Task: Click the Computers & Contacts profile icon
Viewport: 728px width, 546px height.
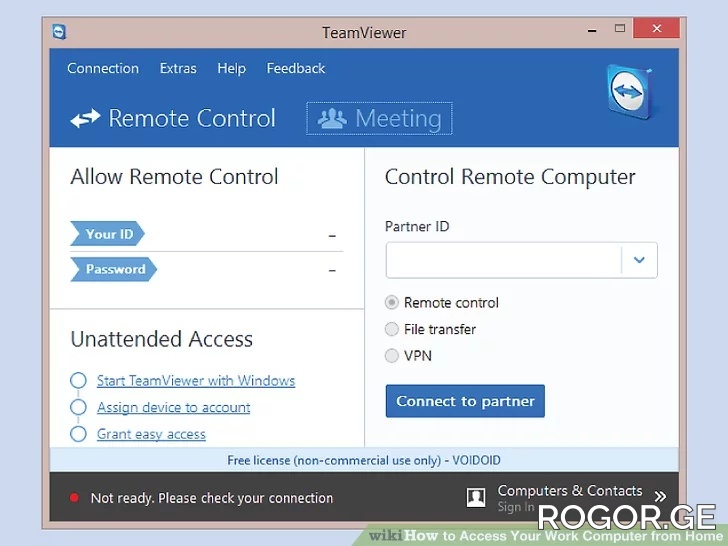Action: [x=476, y=498]
